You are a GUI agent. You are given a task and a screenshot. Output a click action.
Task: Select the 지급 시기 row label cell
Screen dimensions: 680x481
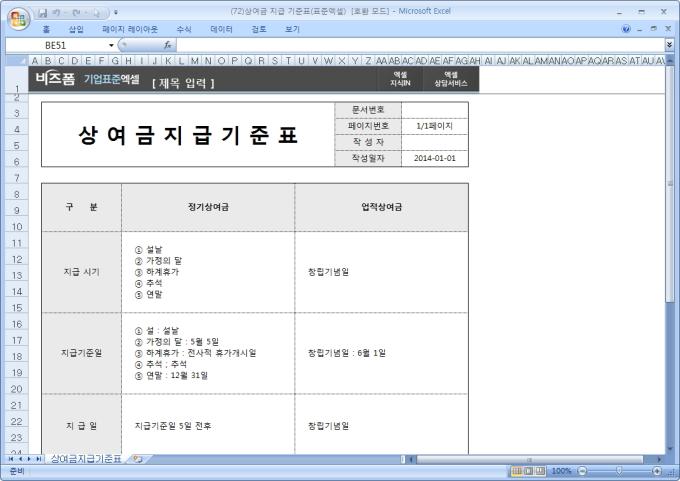[82, 272]
